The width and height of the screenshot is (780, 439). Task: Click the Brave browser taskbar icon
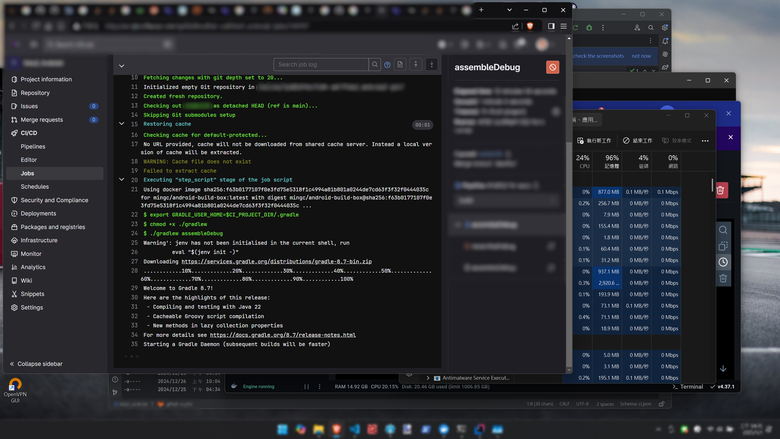click(336, 429)
